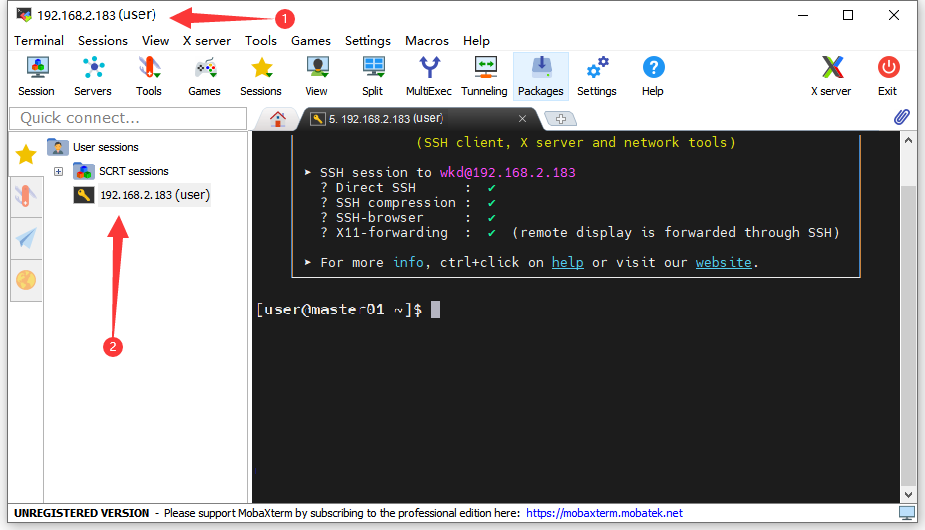
Task: Click the wkd@192.168.2.183 text in terminal
Action: click(x=507, y=172)
